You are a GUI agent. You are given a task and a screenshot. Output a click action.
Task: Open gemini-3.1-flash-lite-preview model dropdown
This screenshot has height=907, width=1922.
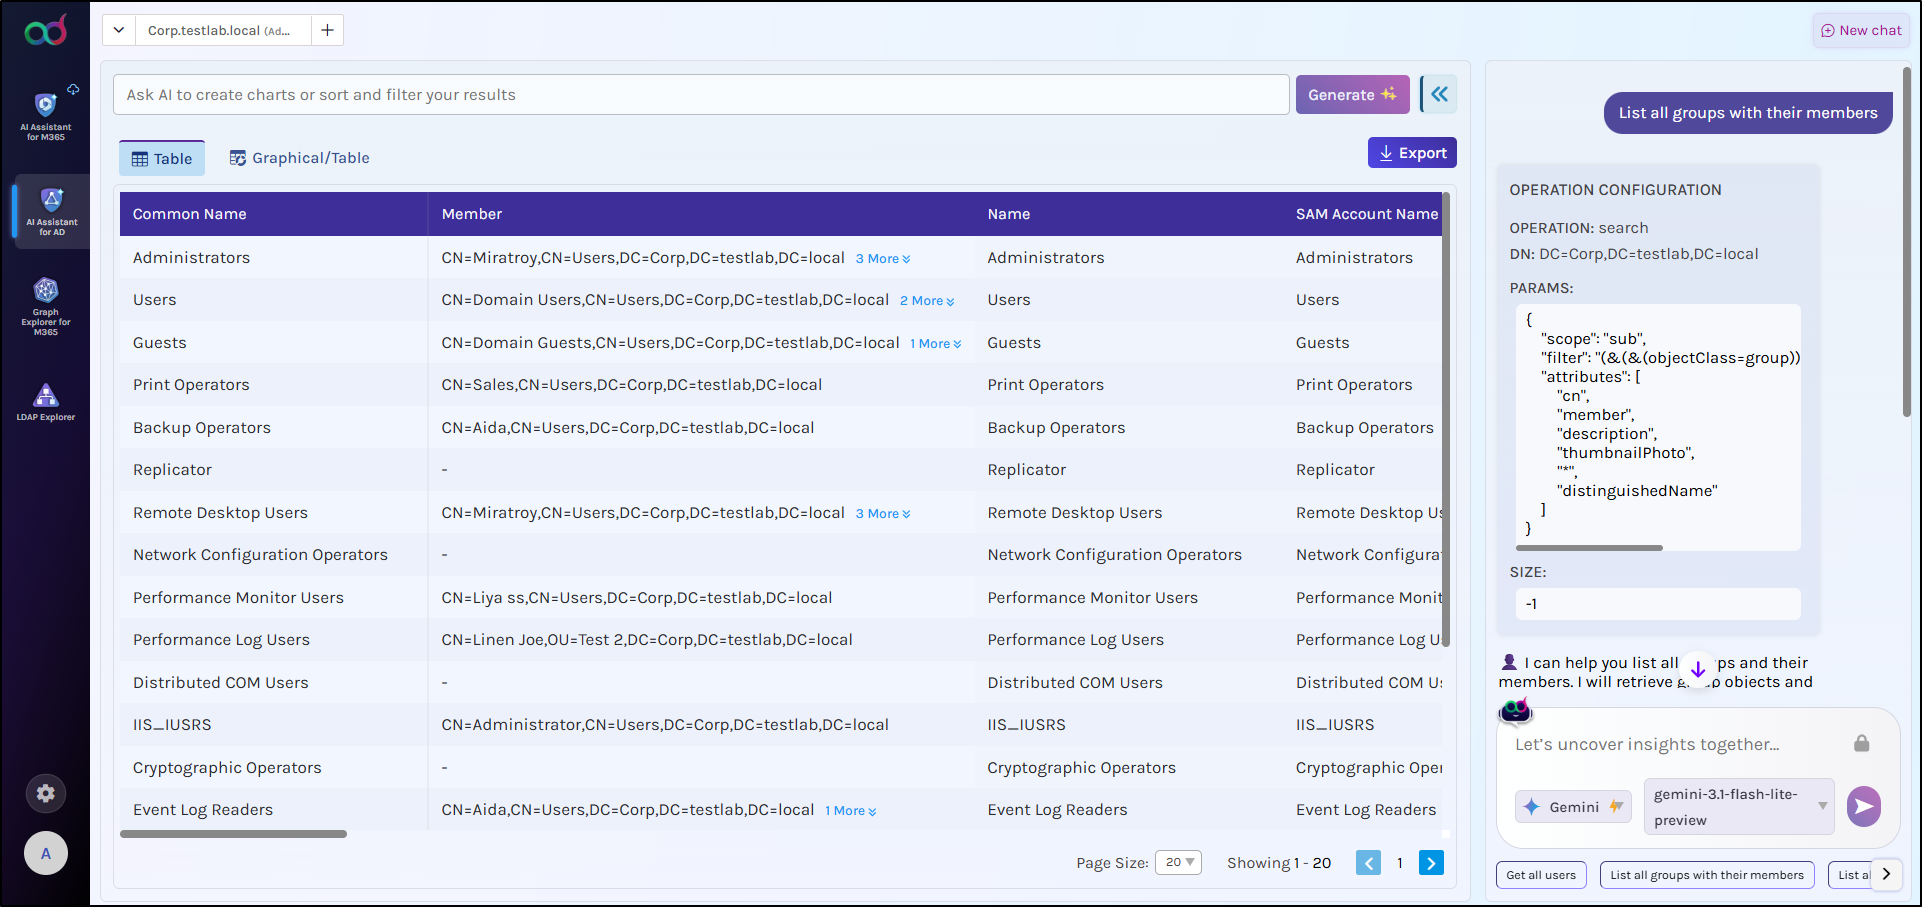pyautogui.click(x=1739, y=807)
